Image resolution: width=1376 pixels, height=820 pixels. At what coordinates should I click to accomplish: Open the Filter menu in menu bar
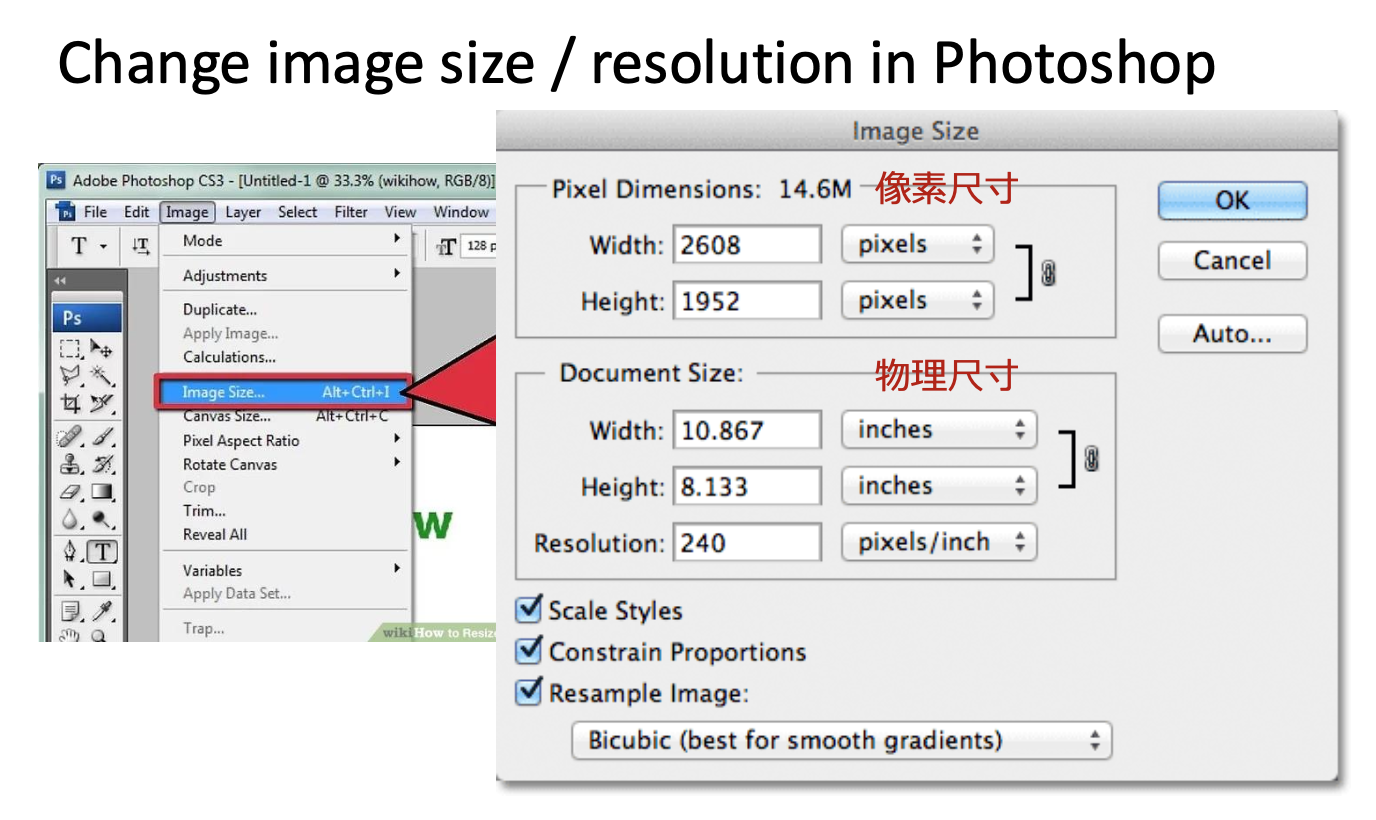pos(351,212)
